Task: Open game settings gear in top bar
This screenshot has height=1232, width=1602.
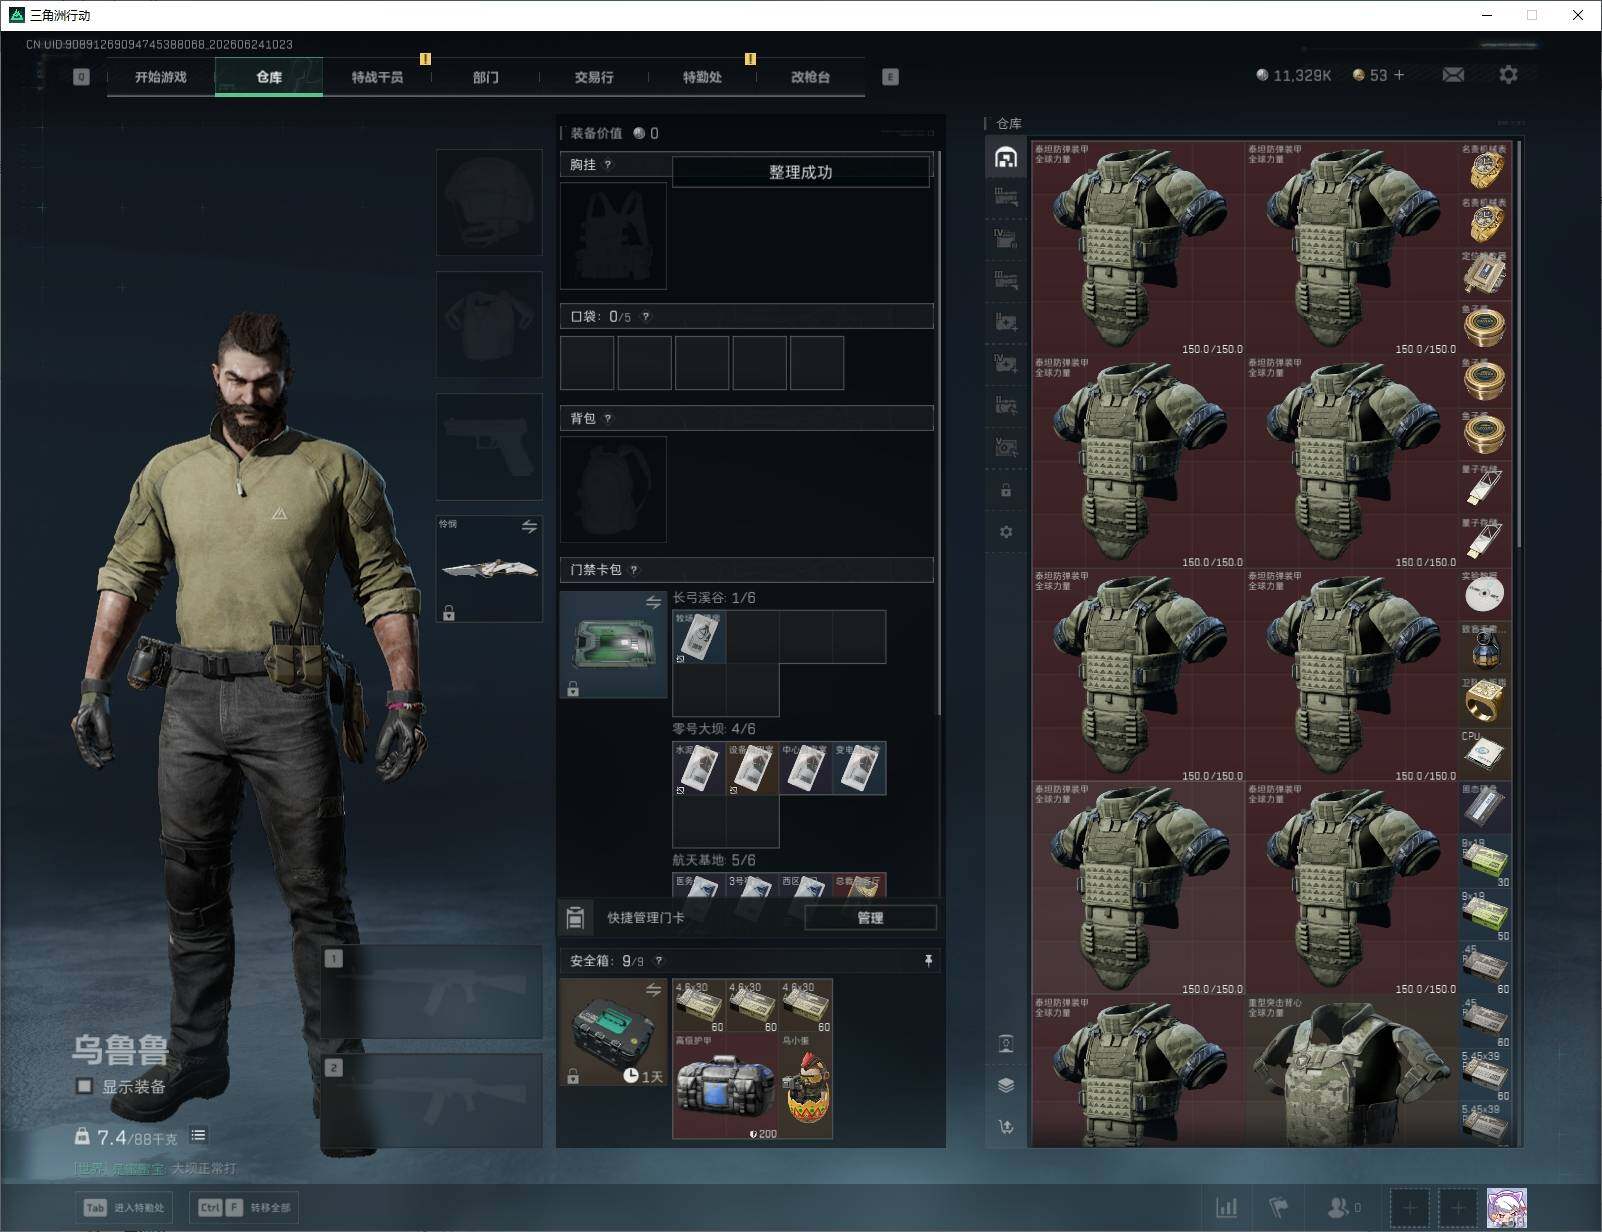Action: click(1508, 74)
